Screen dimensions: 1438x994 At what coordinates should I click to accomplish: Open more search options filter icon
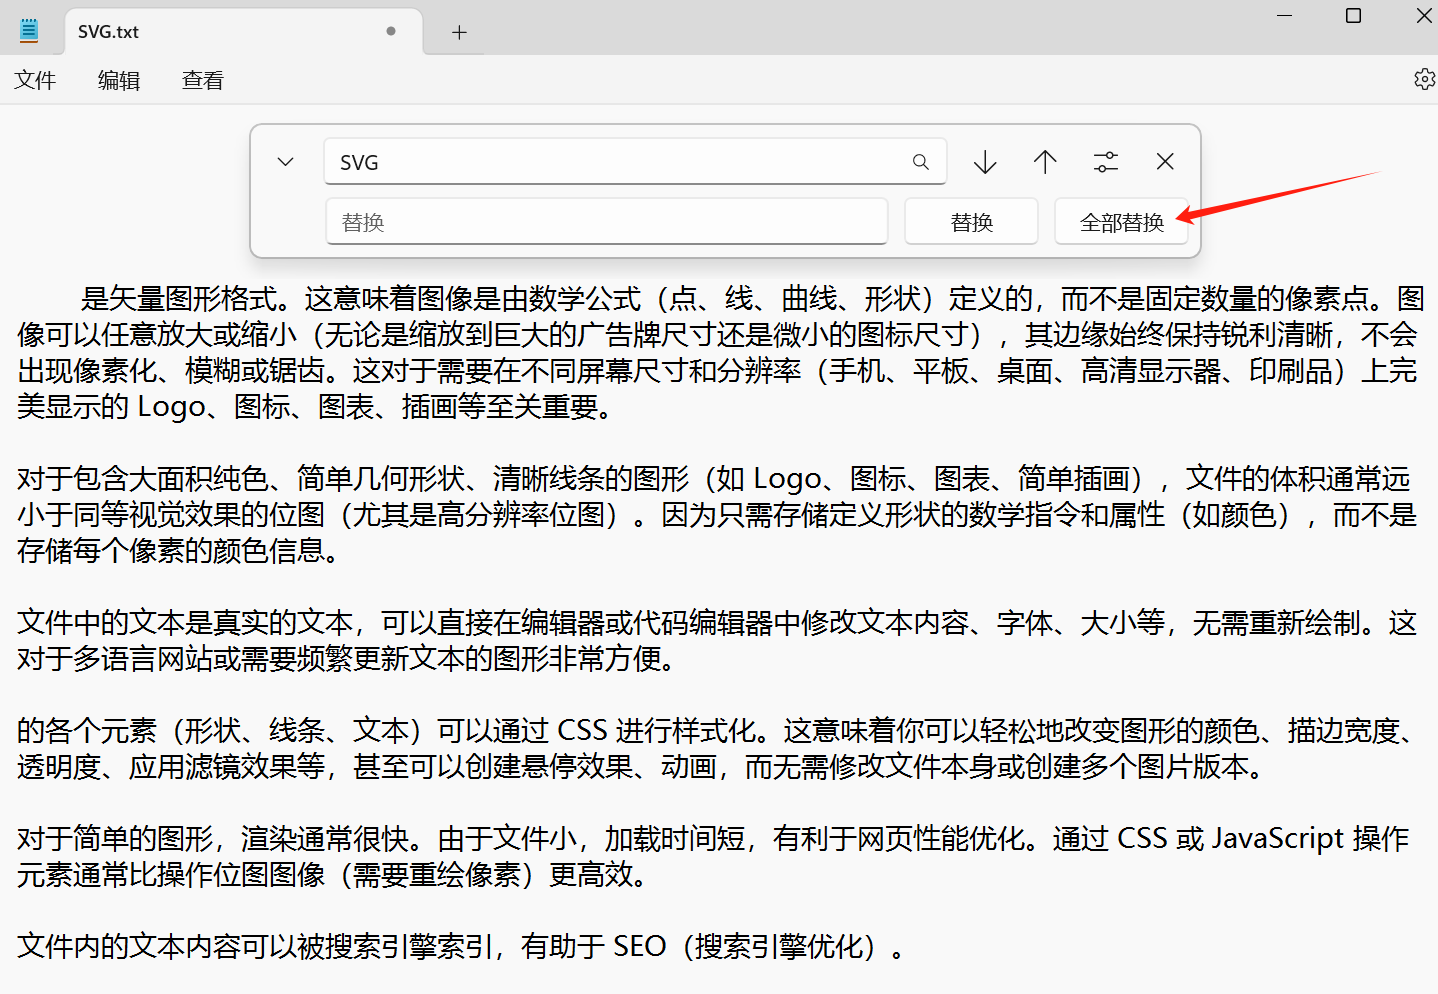(x=1105, y=161)
